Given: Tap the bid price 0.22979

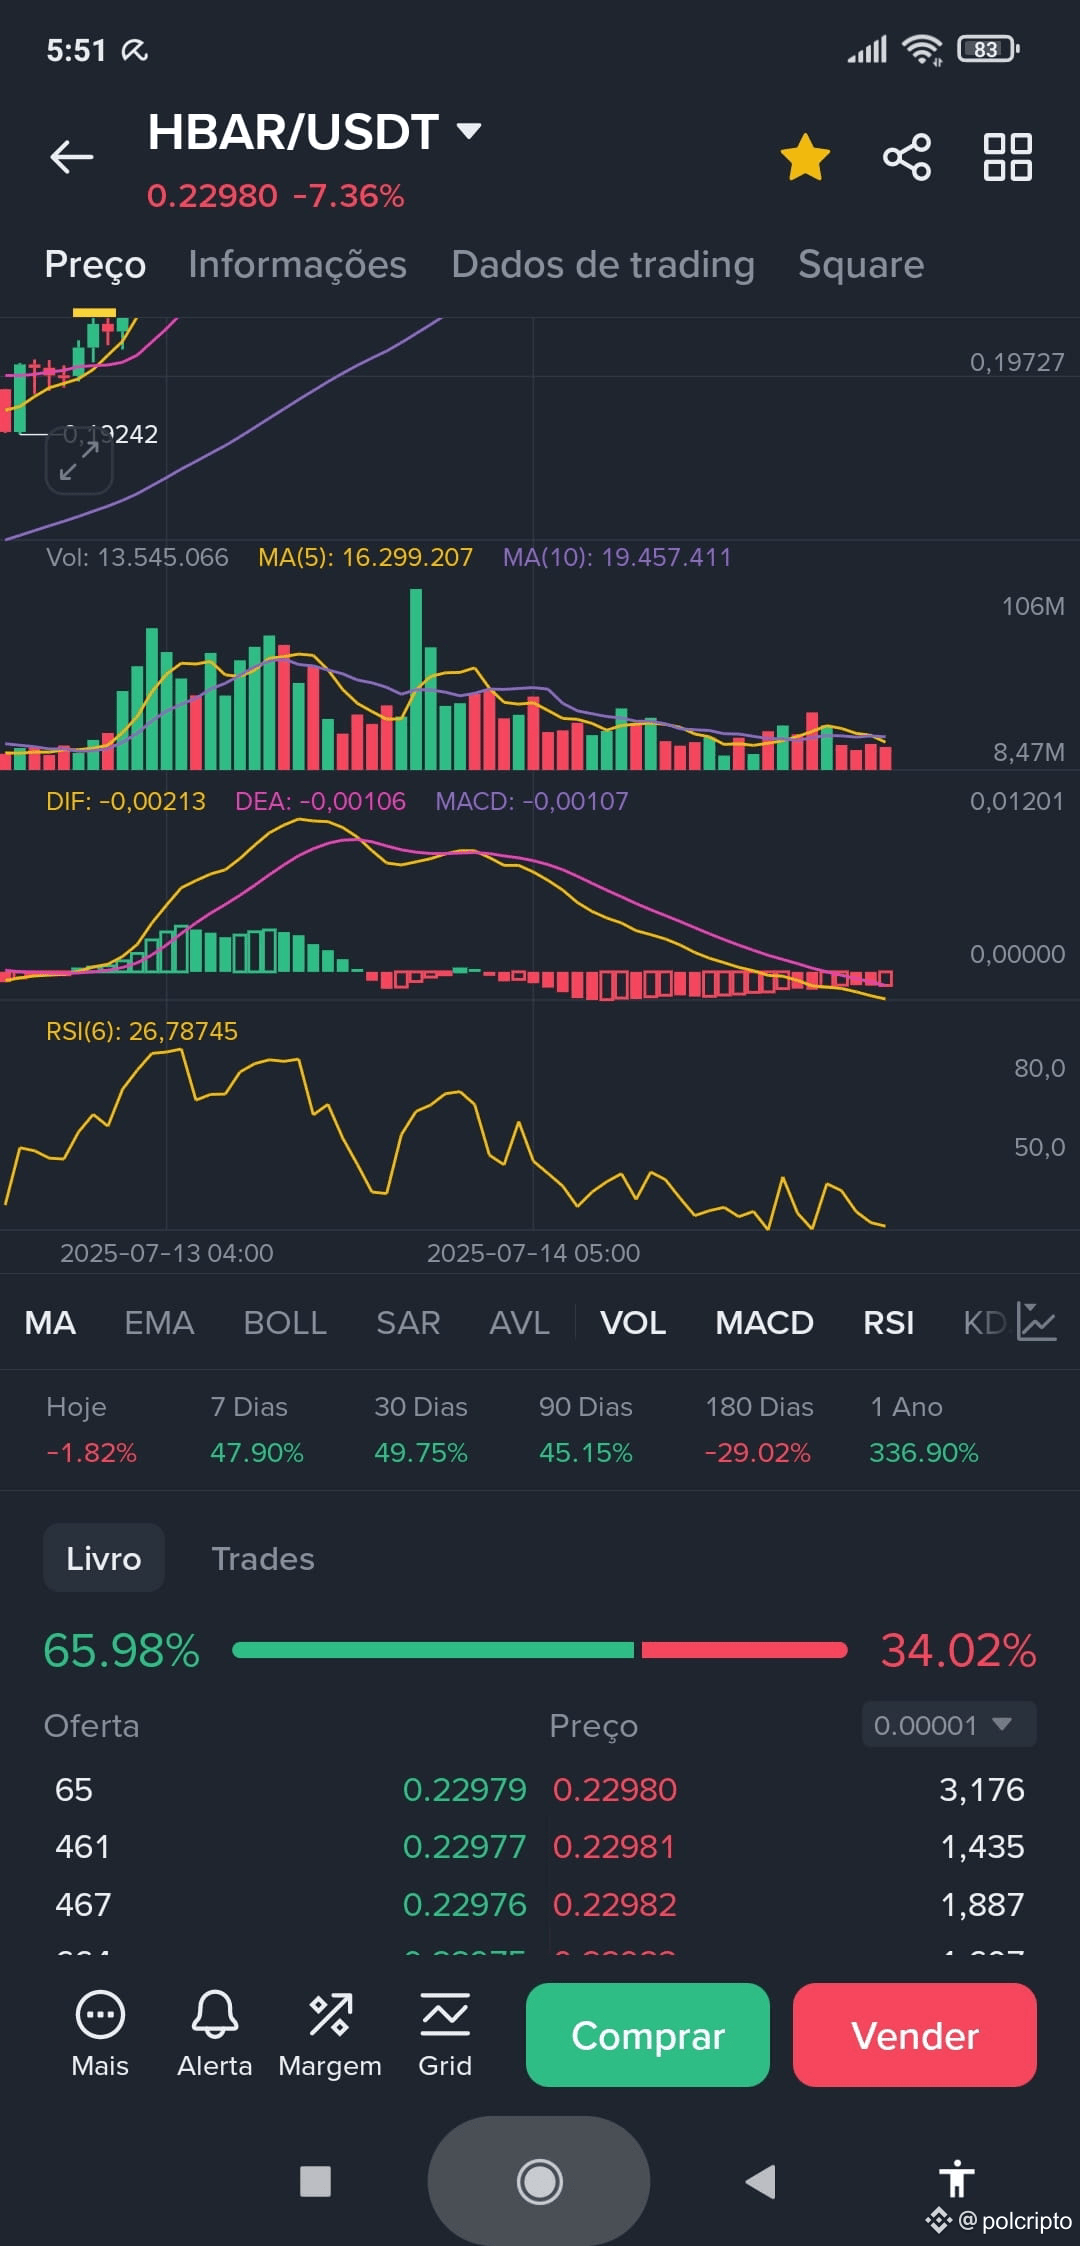Looking at the screenshot, I should 464,1790.
